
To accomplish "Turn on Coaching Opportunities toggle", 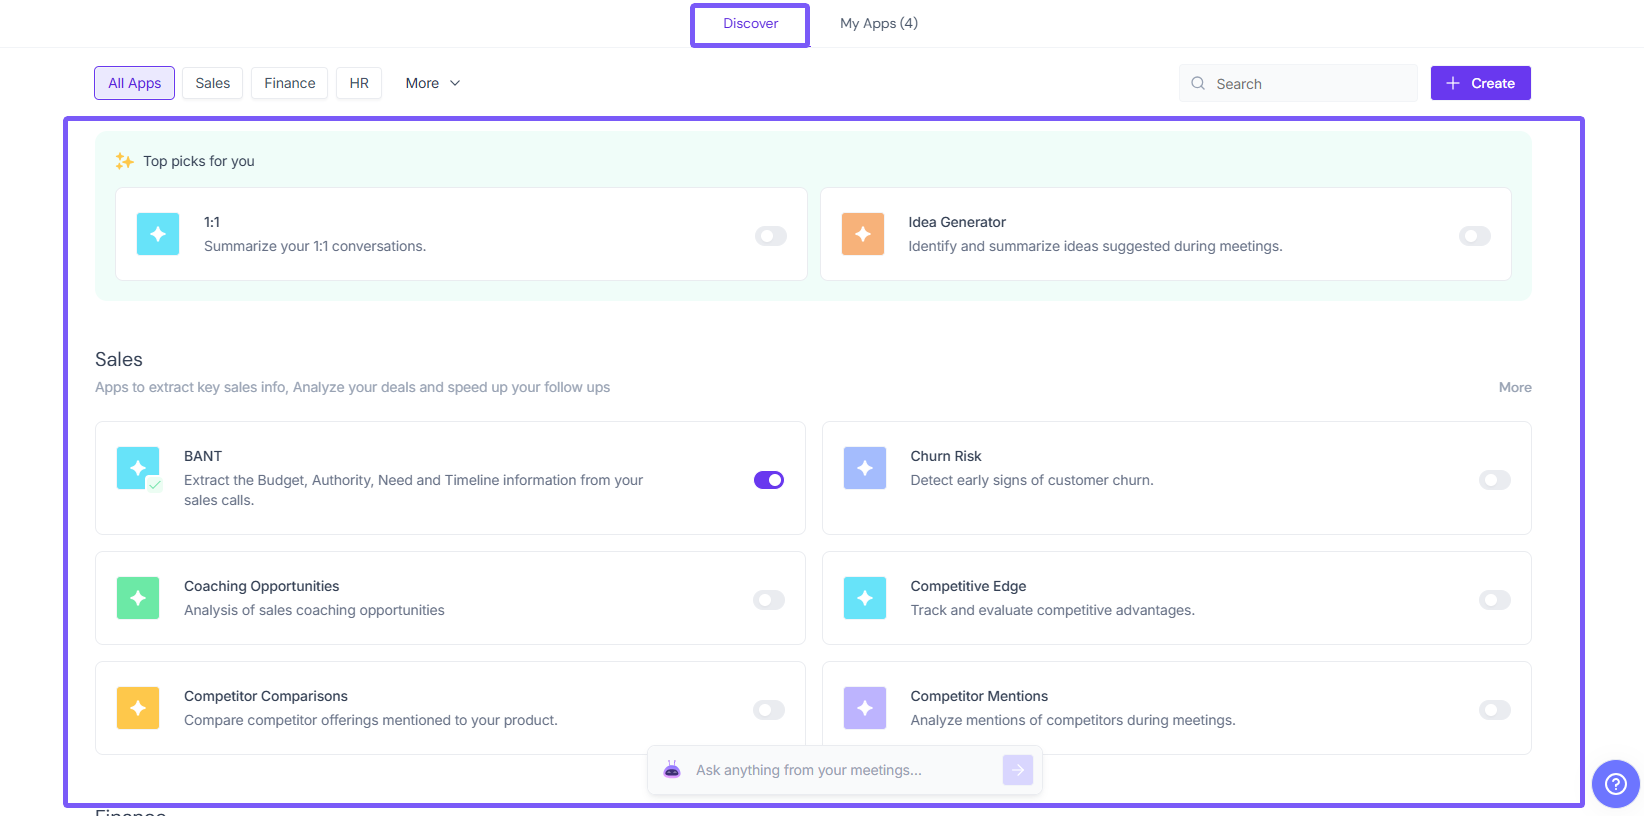I will click(769, 600).
